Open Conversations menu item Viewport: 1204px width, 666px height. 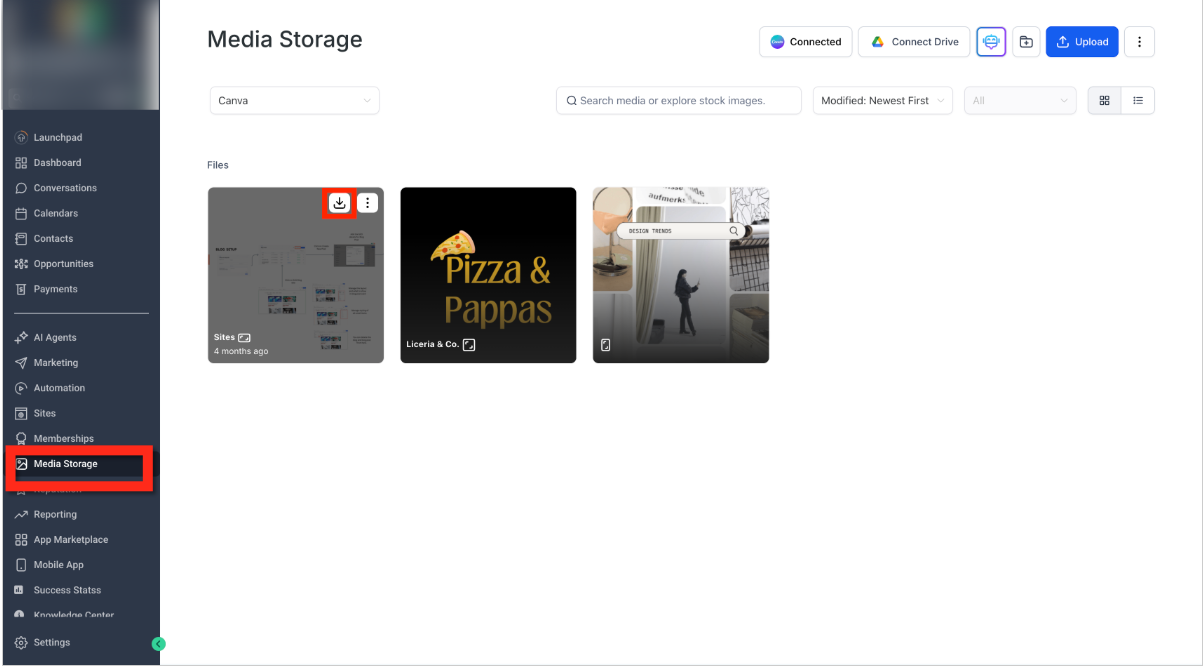click(x=65, y=188)
